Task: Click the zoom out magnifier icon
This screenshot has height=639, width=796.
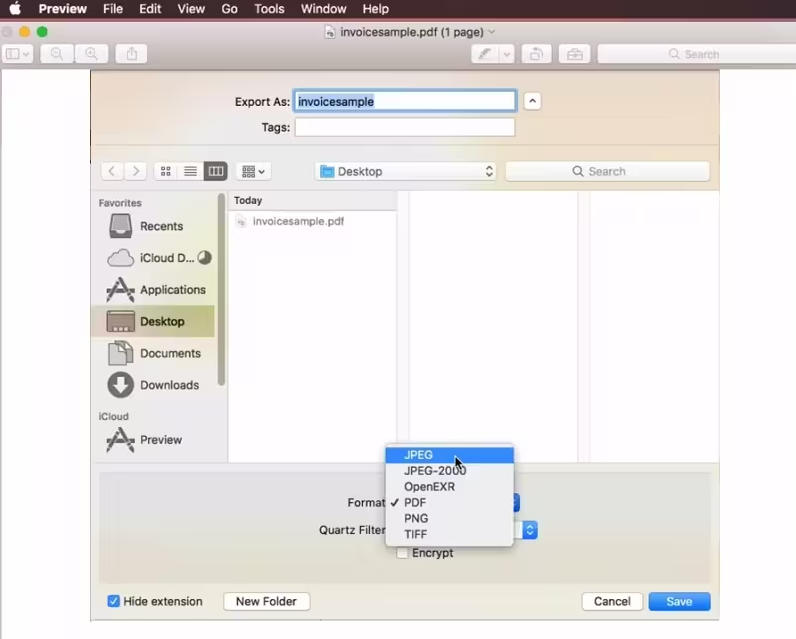Action: coord(57,54)
